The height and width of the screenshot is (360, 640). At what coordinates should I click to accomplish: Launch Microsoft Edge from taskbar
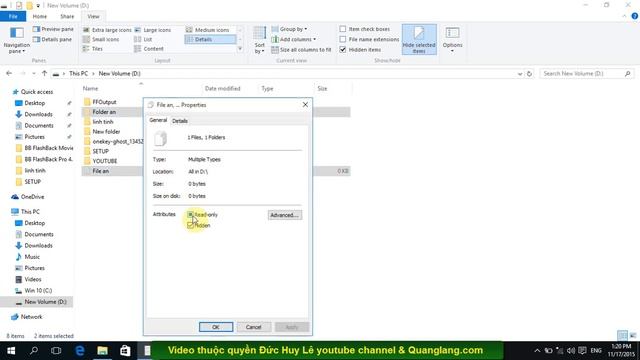80,351
